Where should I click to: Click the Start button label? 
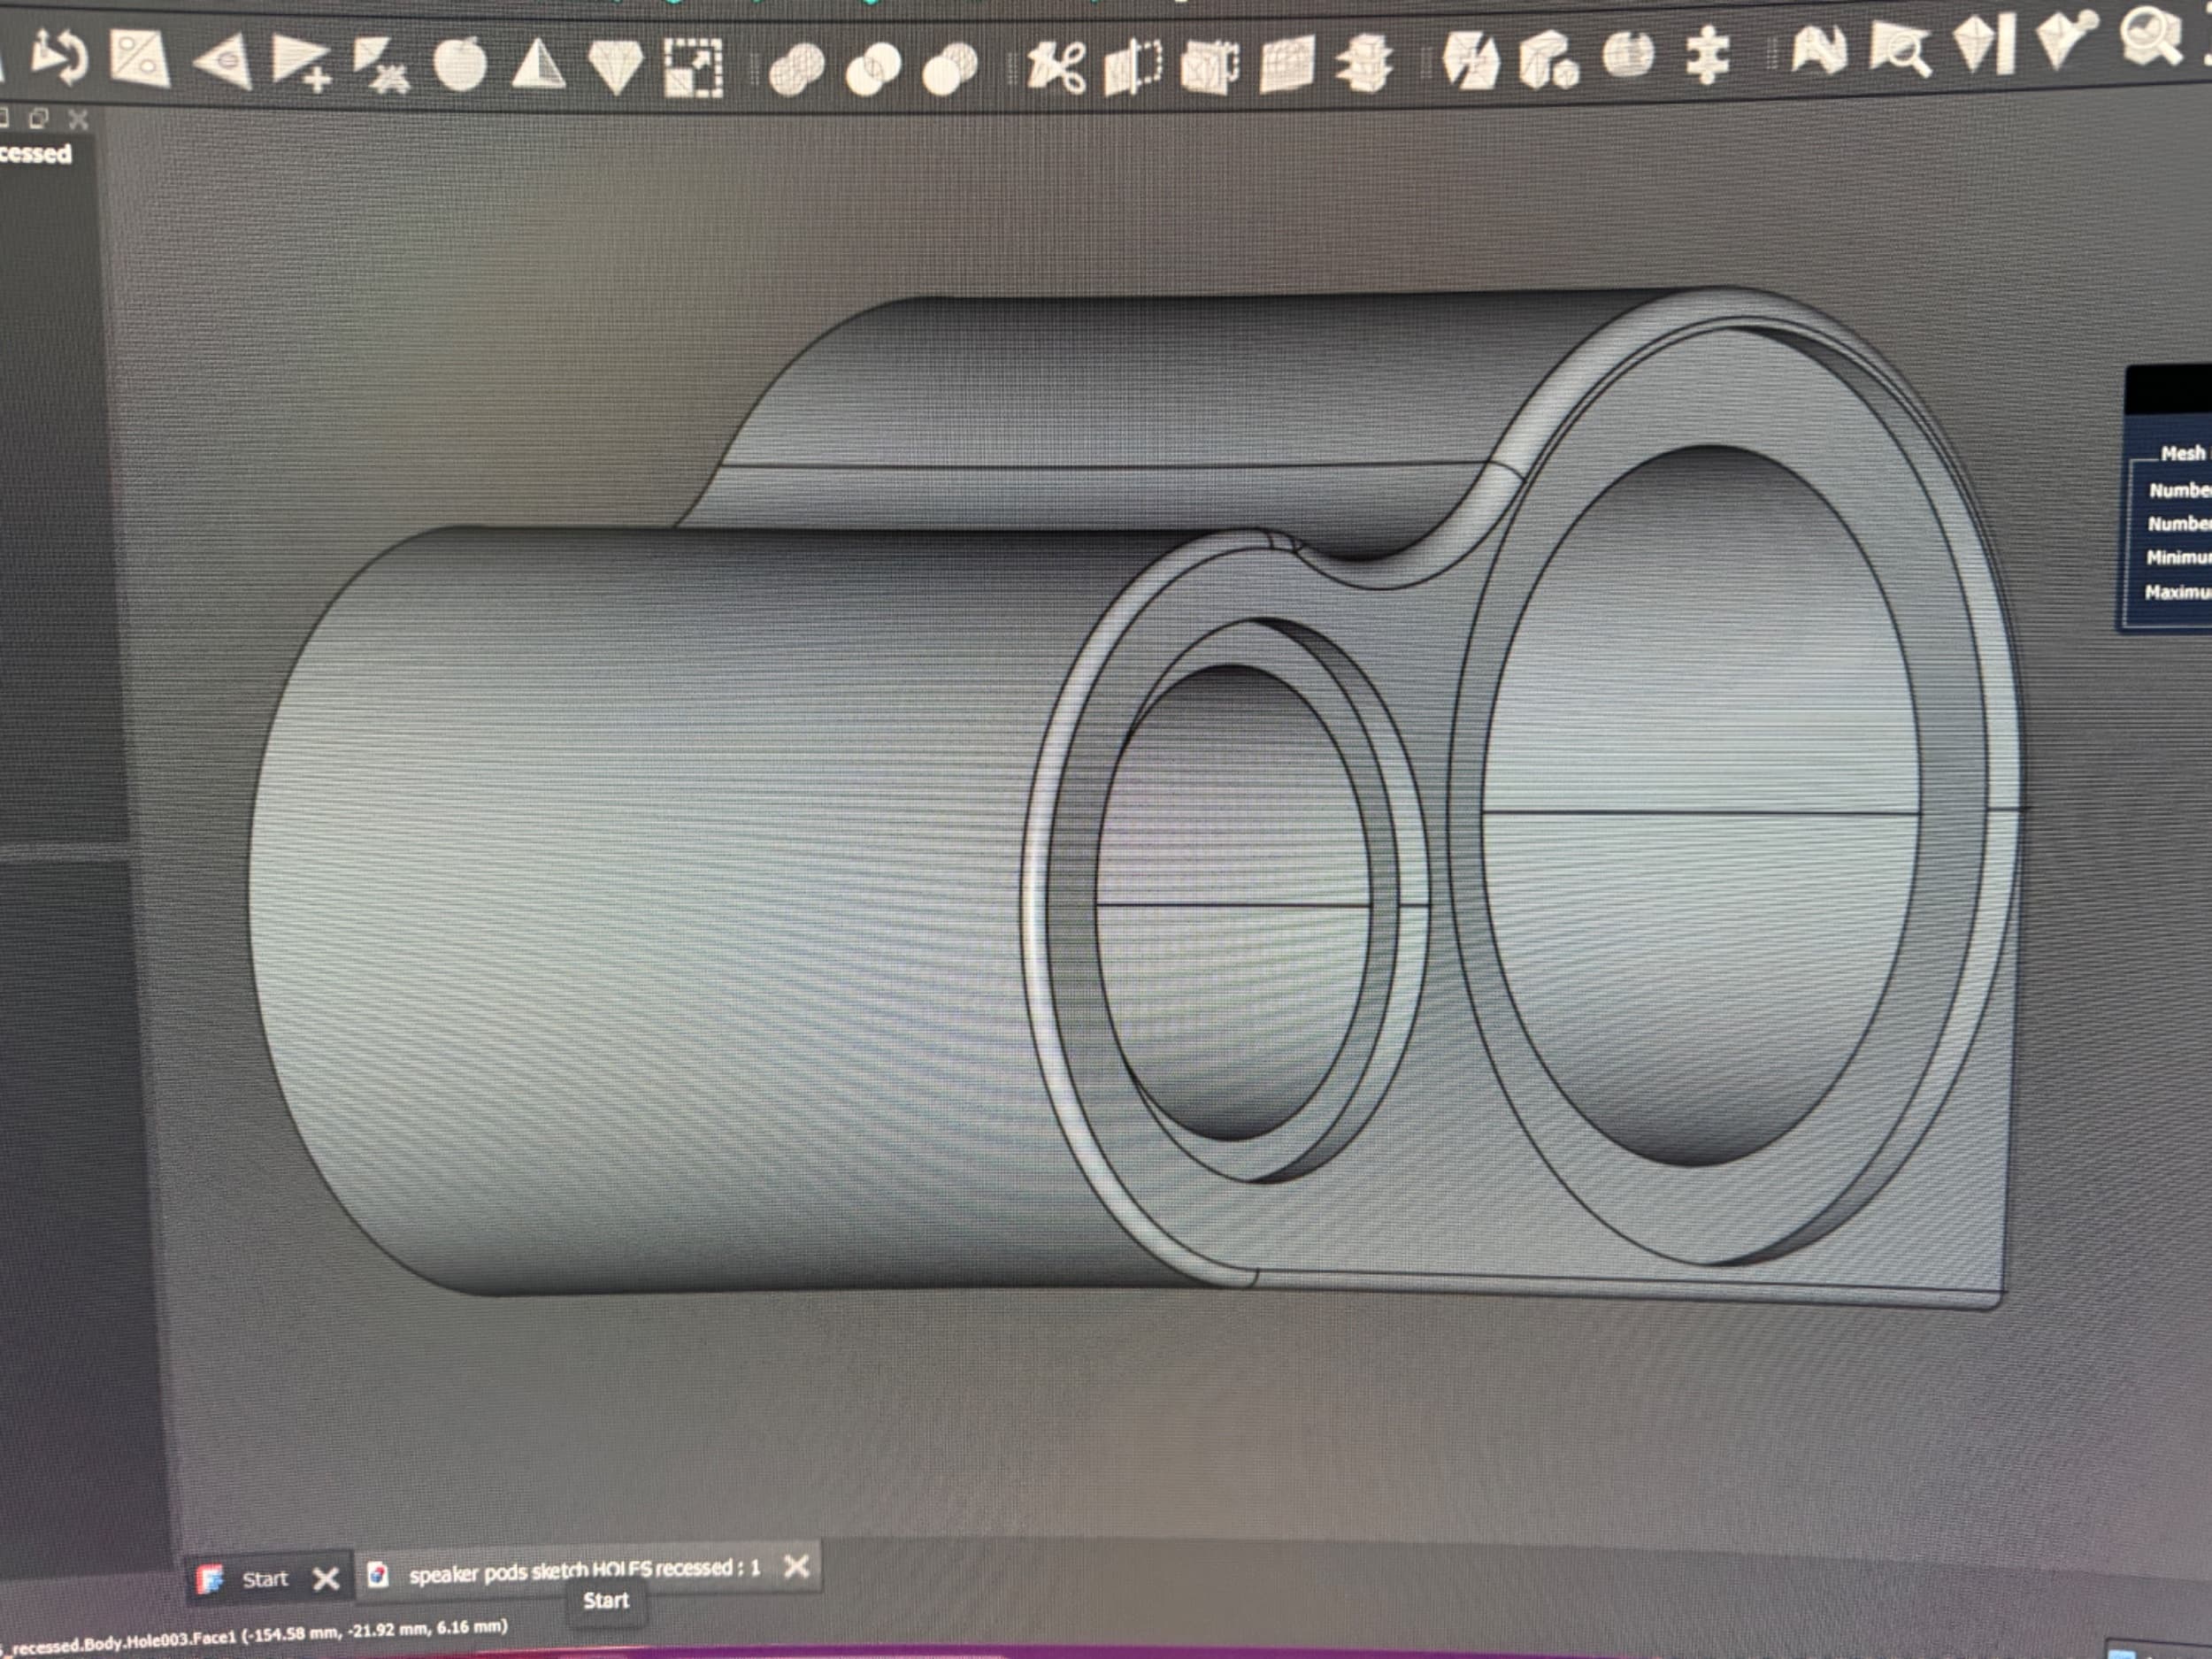pyautogui.click(x=606, y=1600)
